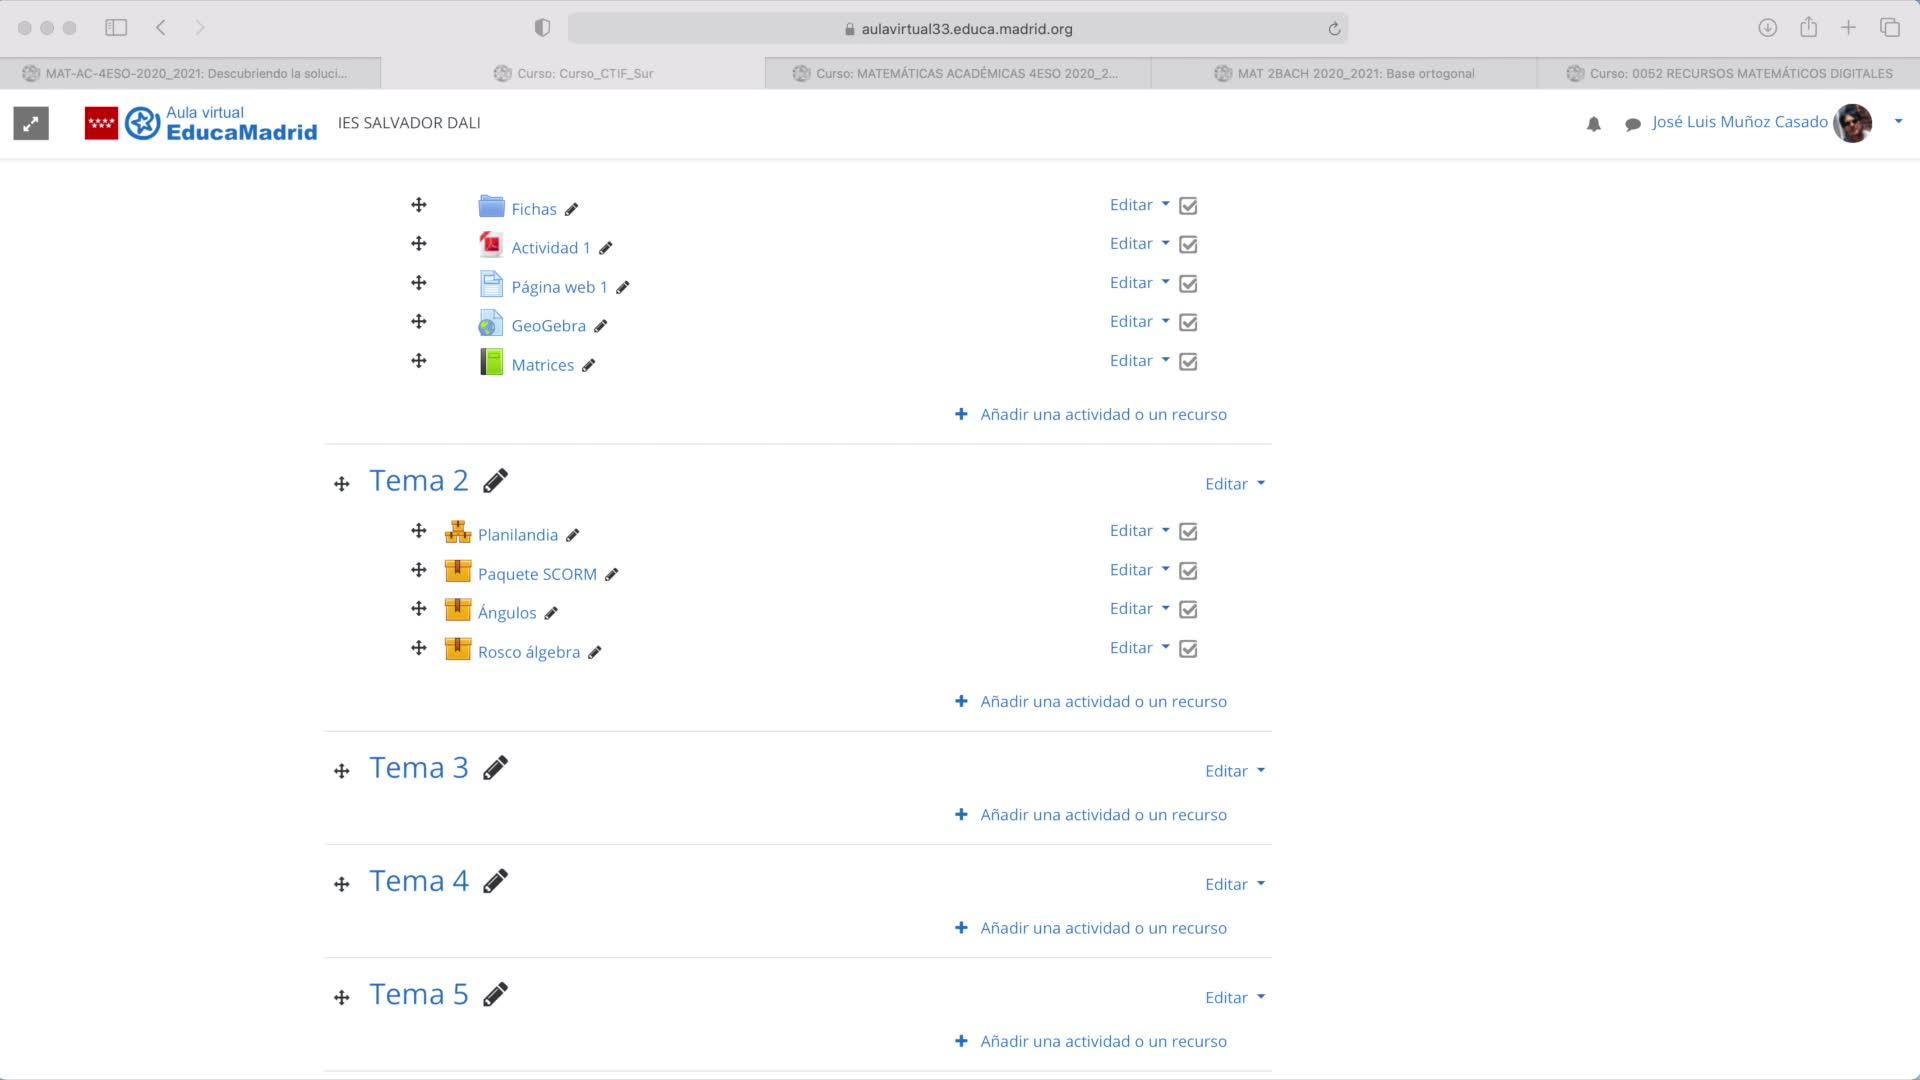The image size is (1920, 1080).
Task: Open the messages speech bubble icon
Action: pos(1632,124)
